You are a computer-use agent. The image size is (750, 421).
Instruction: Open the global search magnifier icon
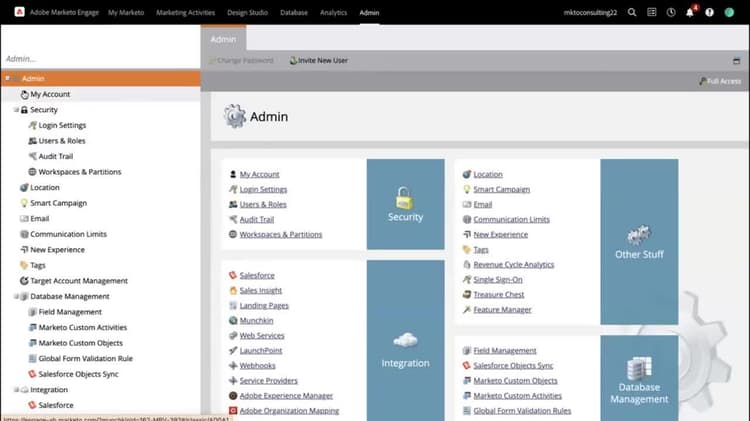[x=632, y=12]
